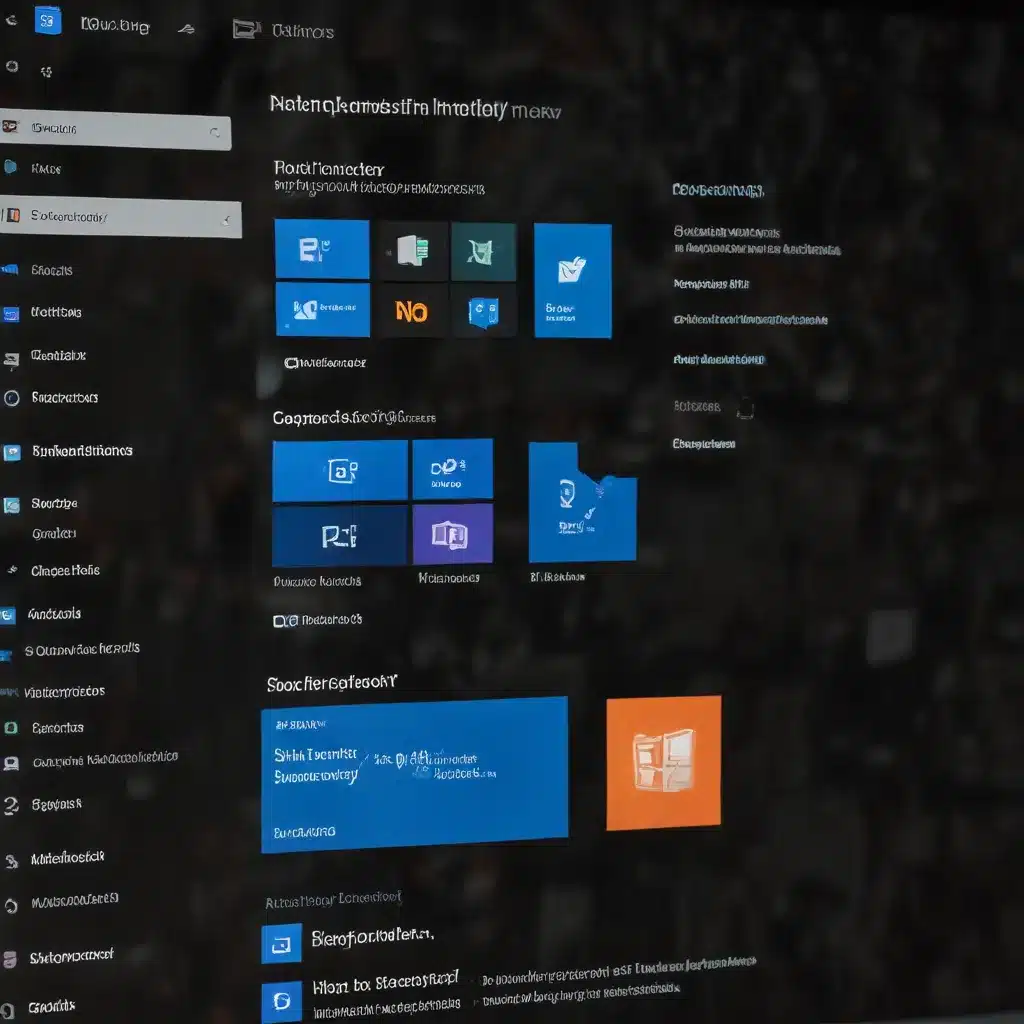The image size is (1024, 1024).
Task: Click the blue square G icon in list
Action: [281, 1001]
